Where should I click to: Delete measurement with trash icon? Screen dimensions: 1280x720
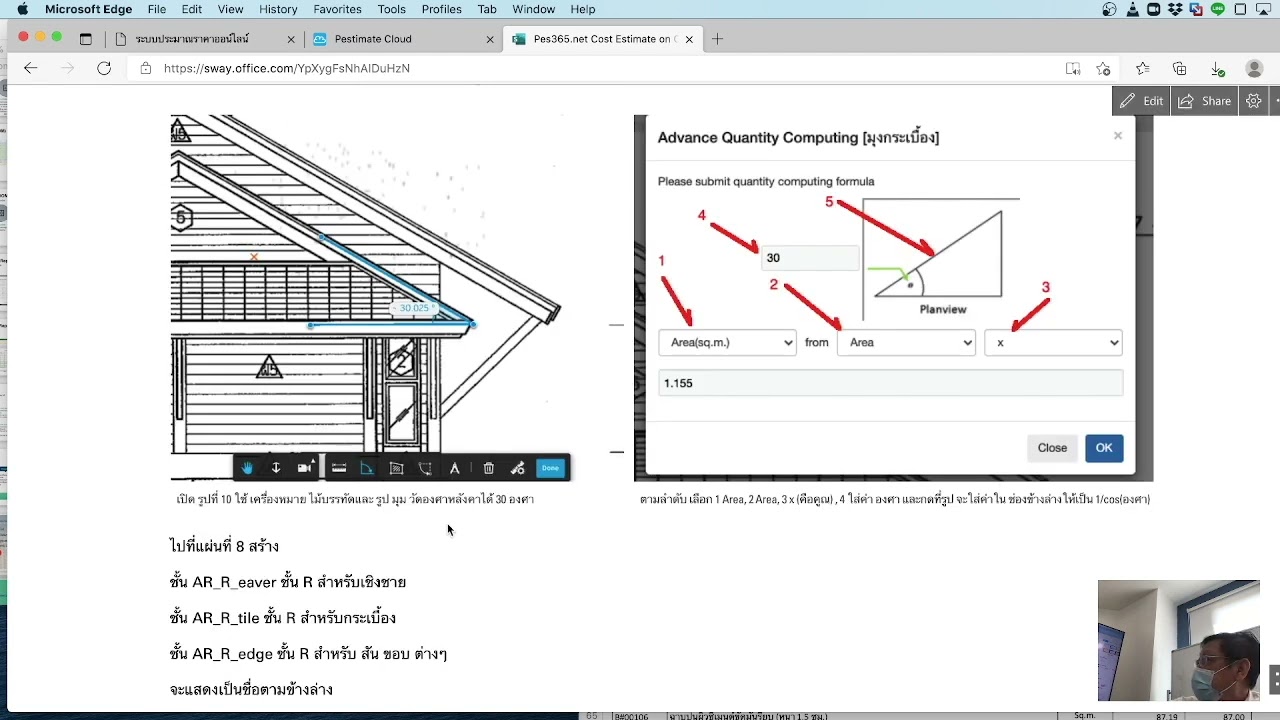[488, 468]
